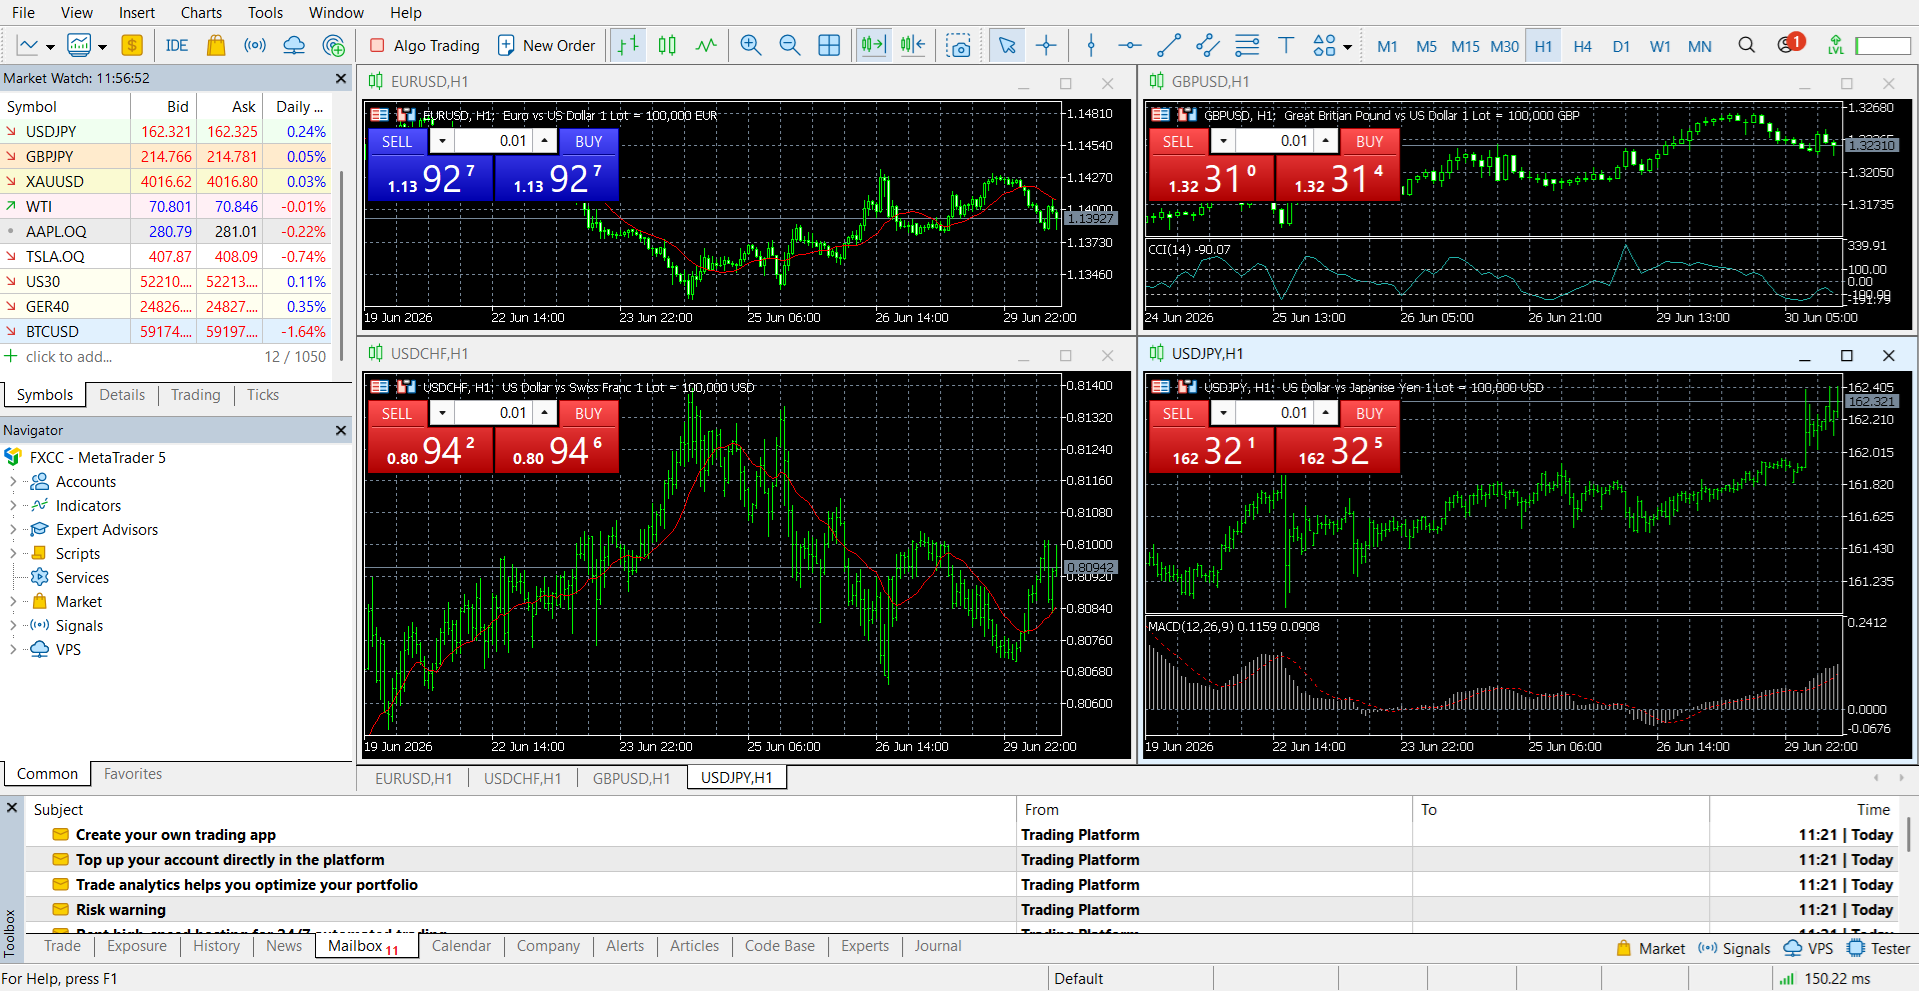Switch to line chart display

pos(706,45)
